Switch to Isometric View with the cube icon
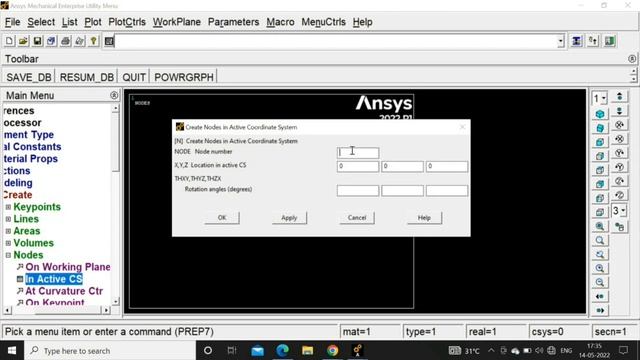The height and width of the screenshot is (360, 640). (600, 114)
